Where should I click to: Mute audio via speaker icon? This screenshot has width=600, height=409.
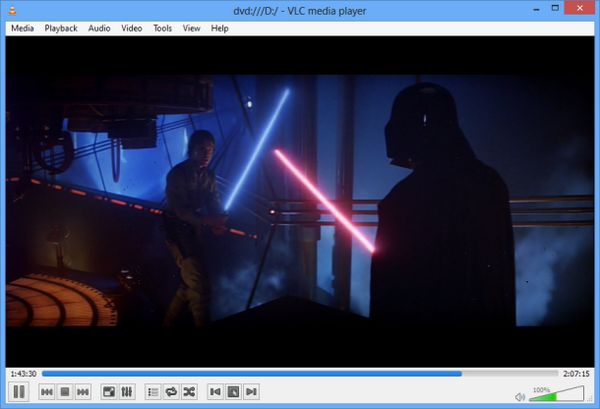point(520,396)
